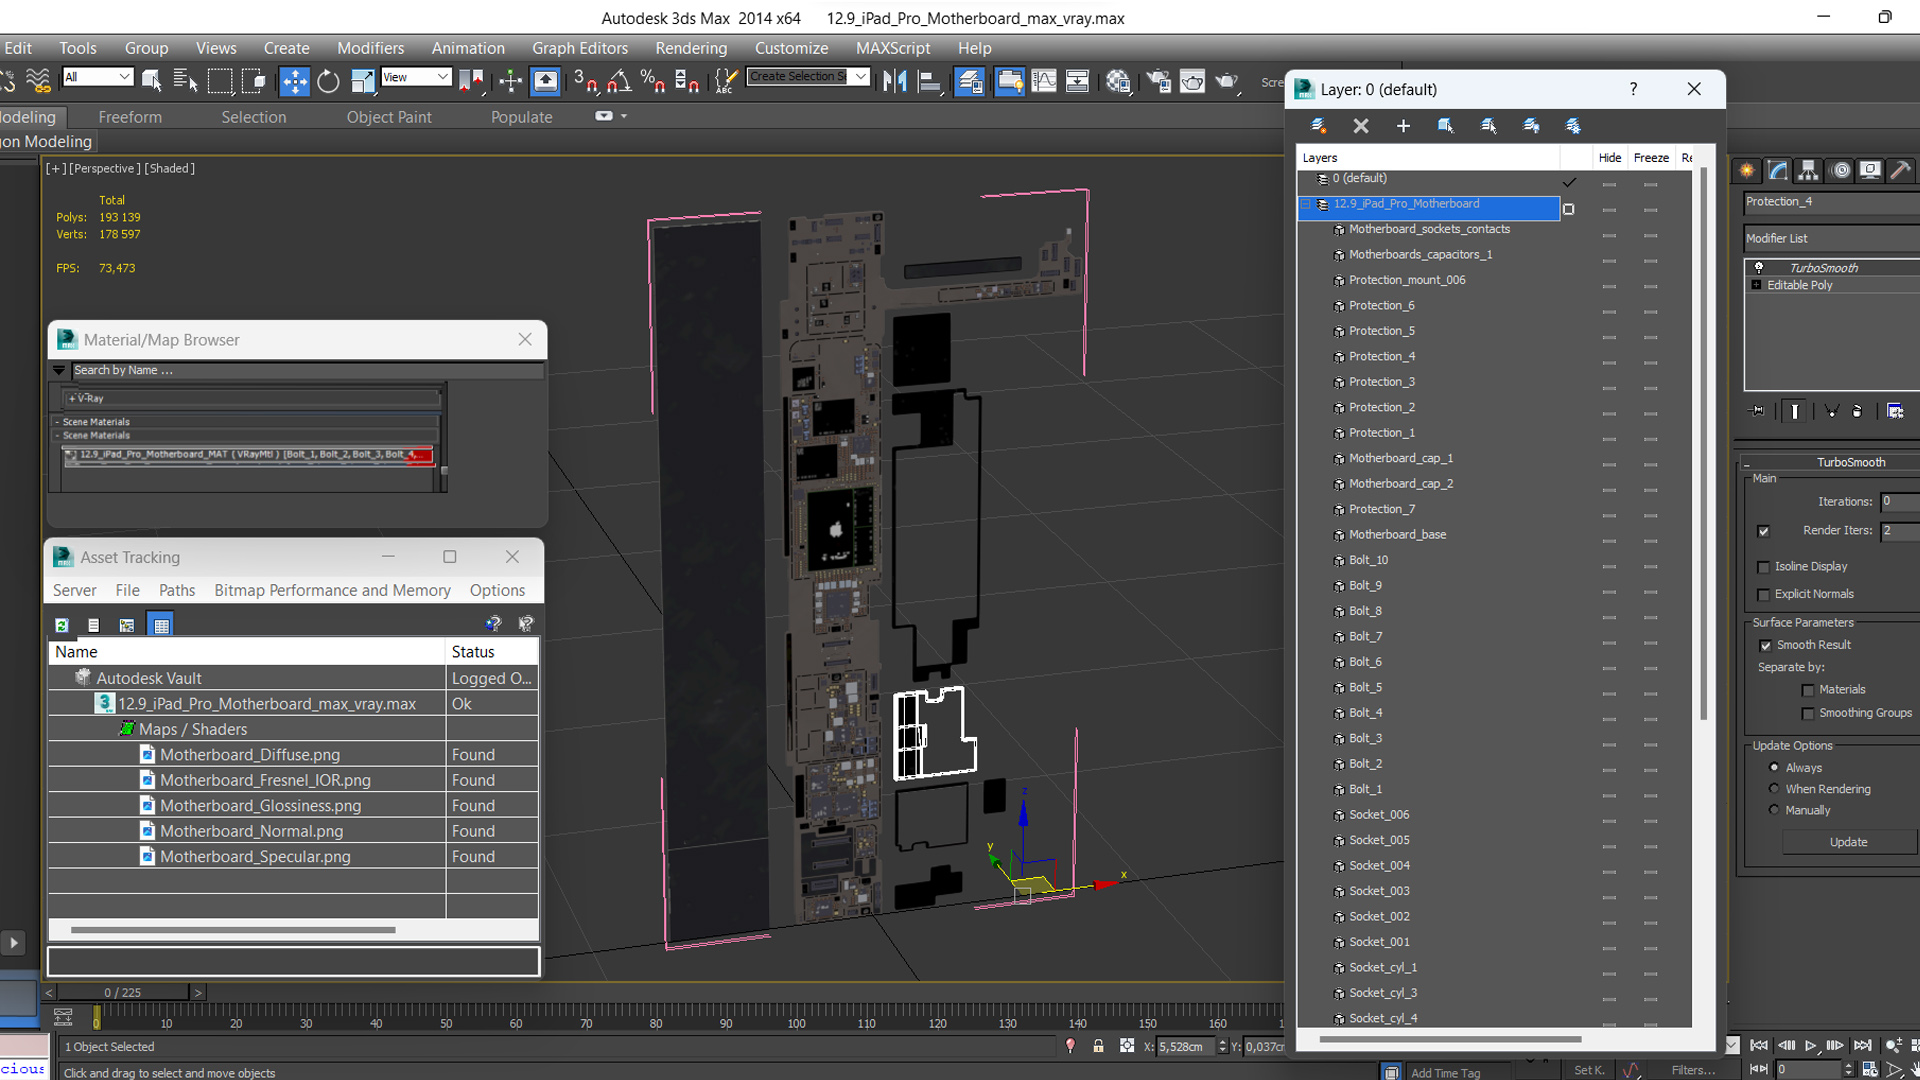Activate the Select and Scale tool
Image resolution: width=1920 pixels, height=1080 pixels.
click(x=362, y=81)
